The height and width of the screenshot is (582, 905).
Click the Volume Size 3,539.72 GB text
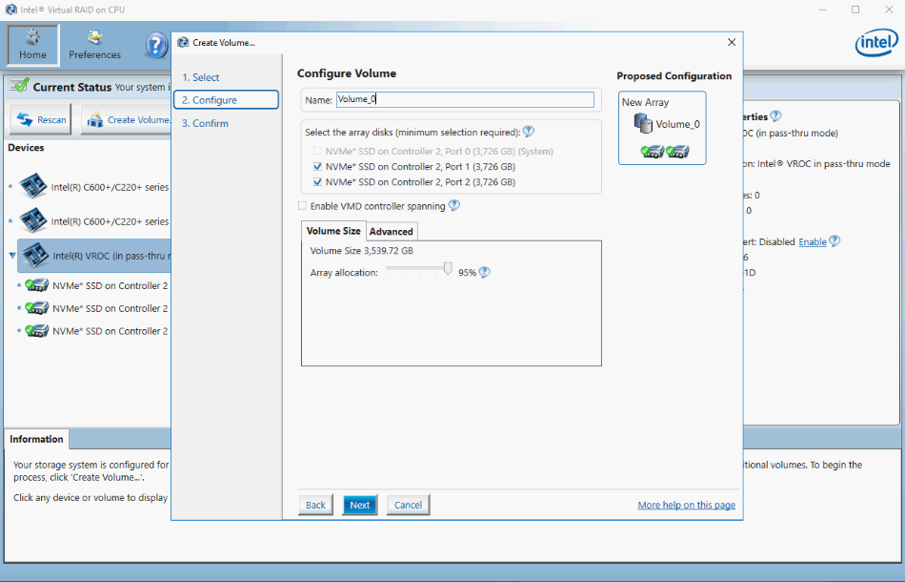tap(361, 251)
